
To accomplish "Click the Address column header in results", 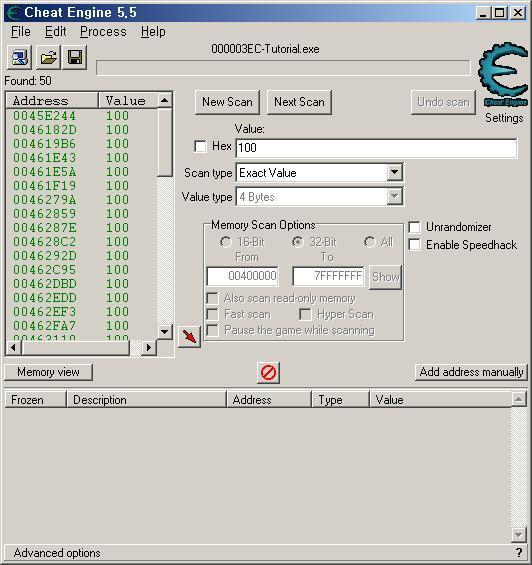I will (x=52, y=101).
